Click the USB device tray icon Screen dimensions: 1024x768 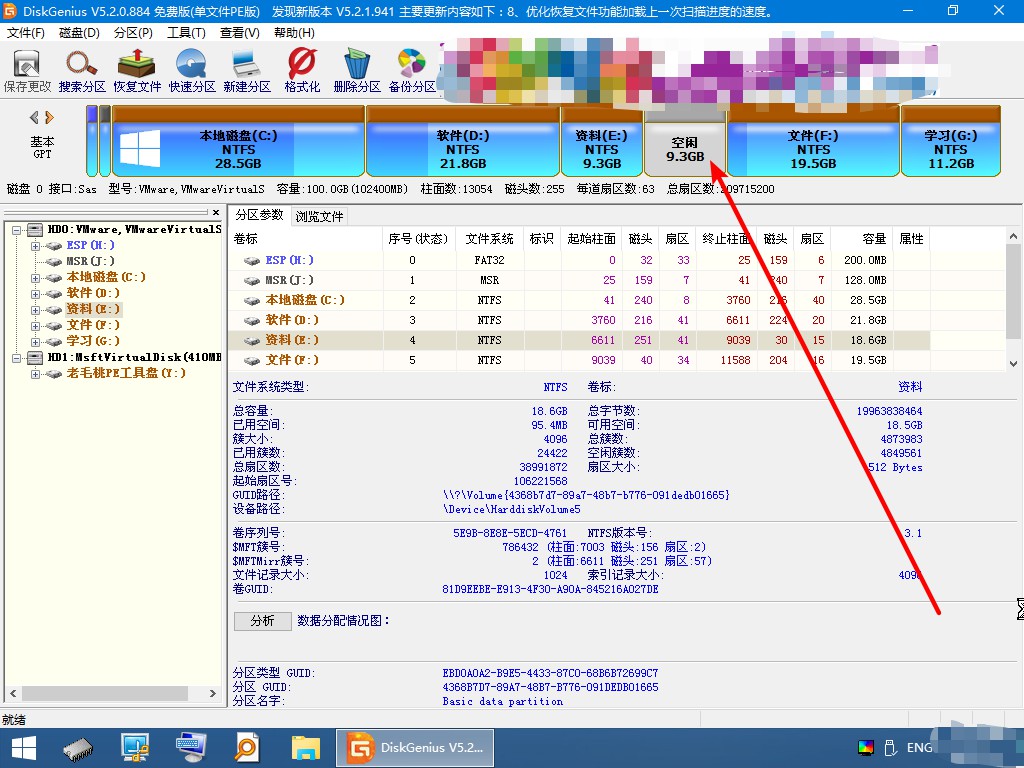coord(889,748)
